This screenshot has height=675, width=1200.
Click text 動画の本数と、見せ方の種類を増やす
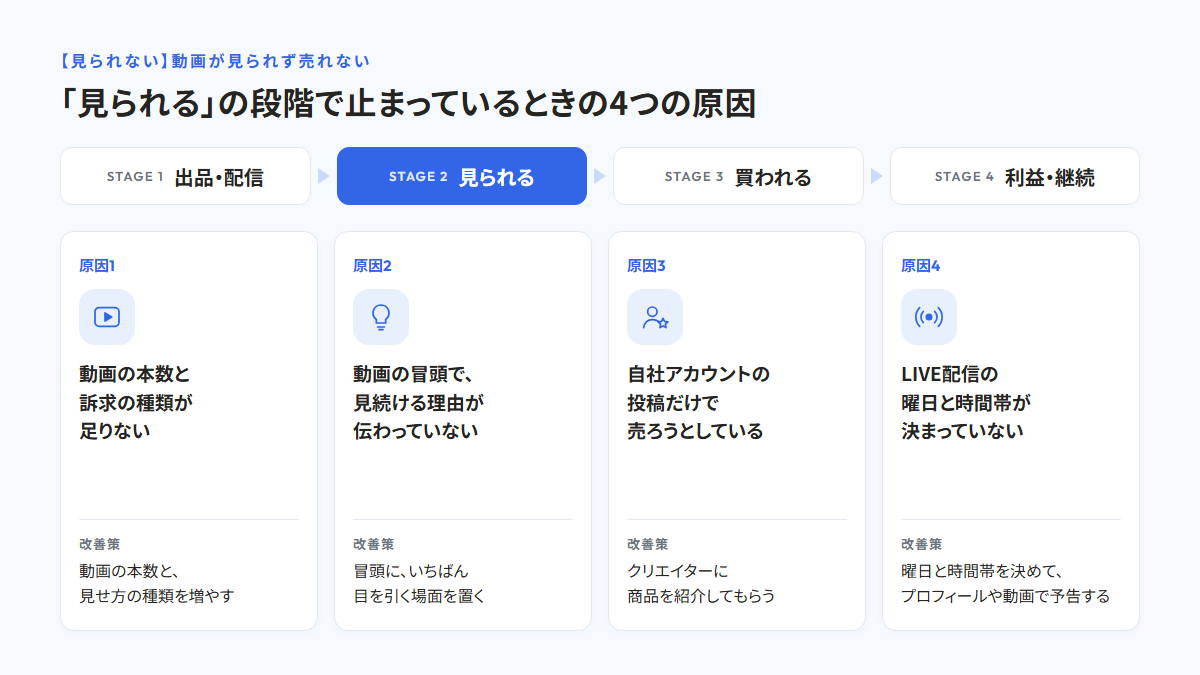(157, 584)
